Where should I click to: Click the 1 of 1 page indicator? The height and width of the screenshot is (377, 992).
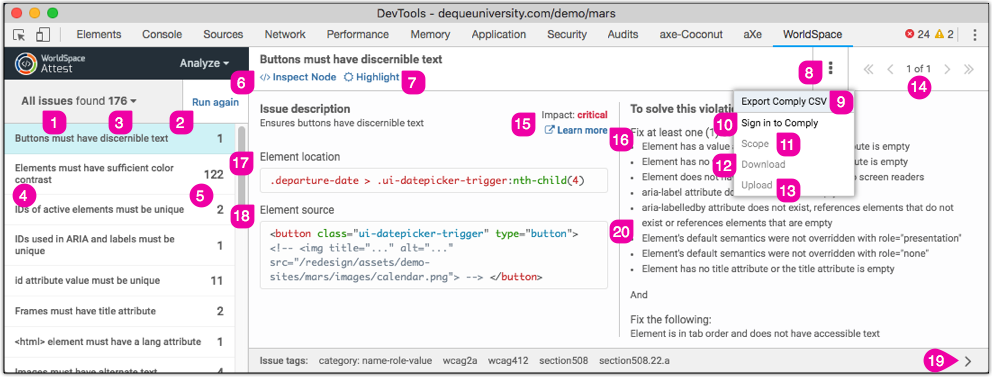pos(919,69)
